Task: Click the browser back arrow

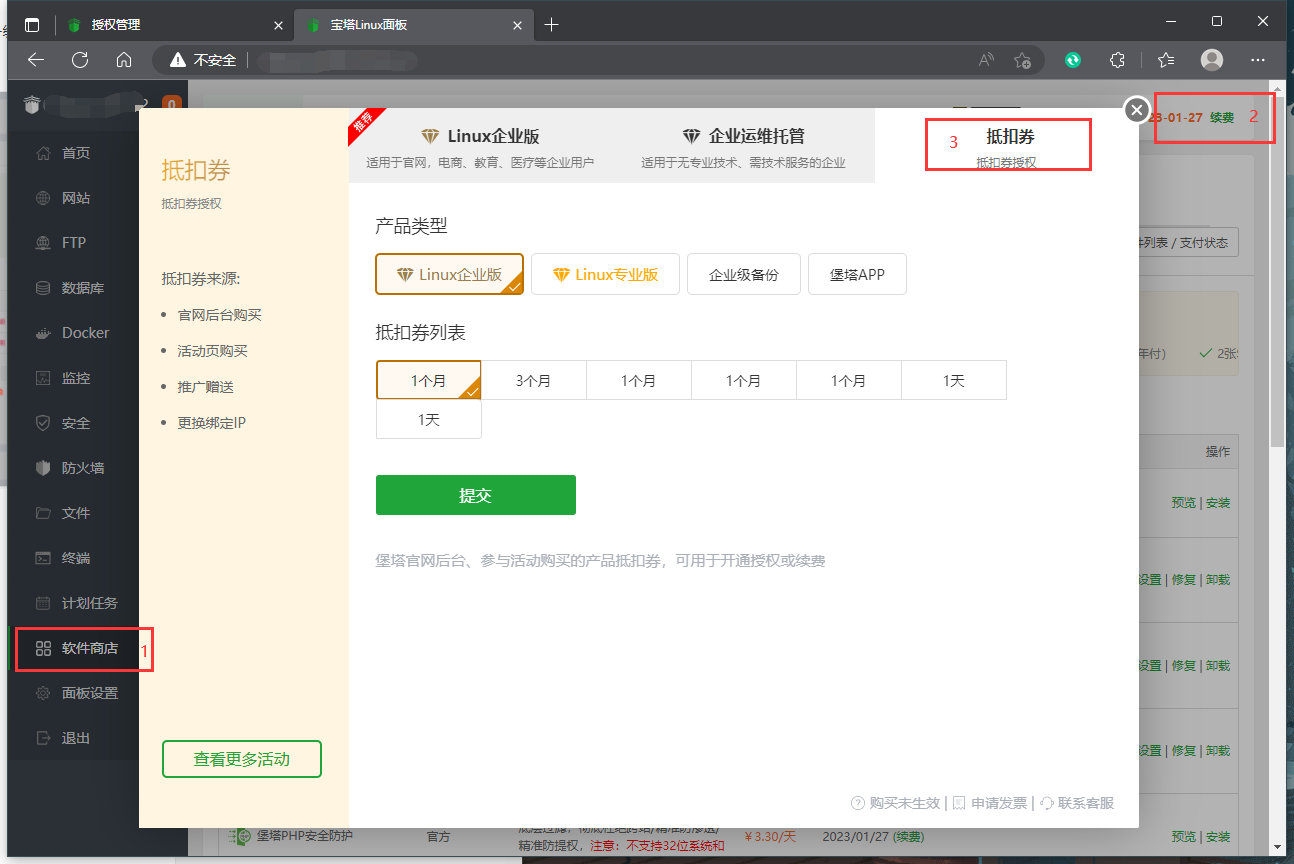Action: pos(36,60)
